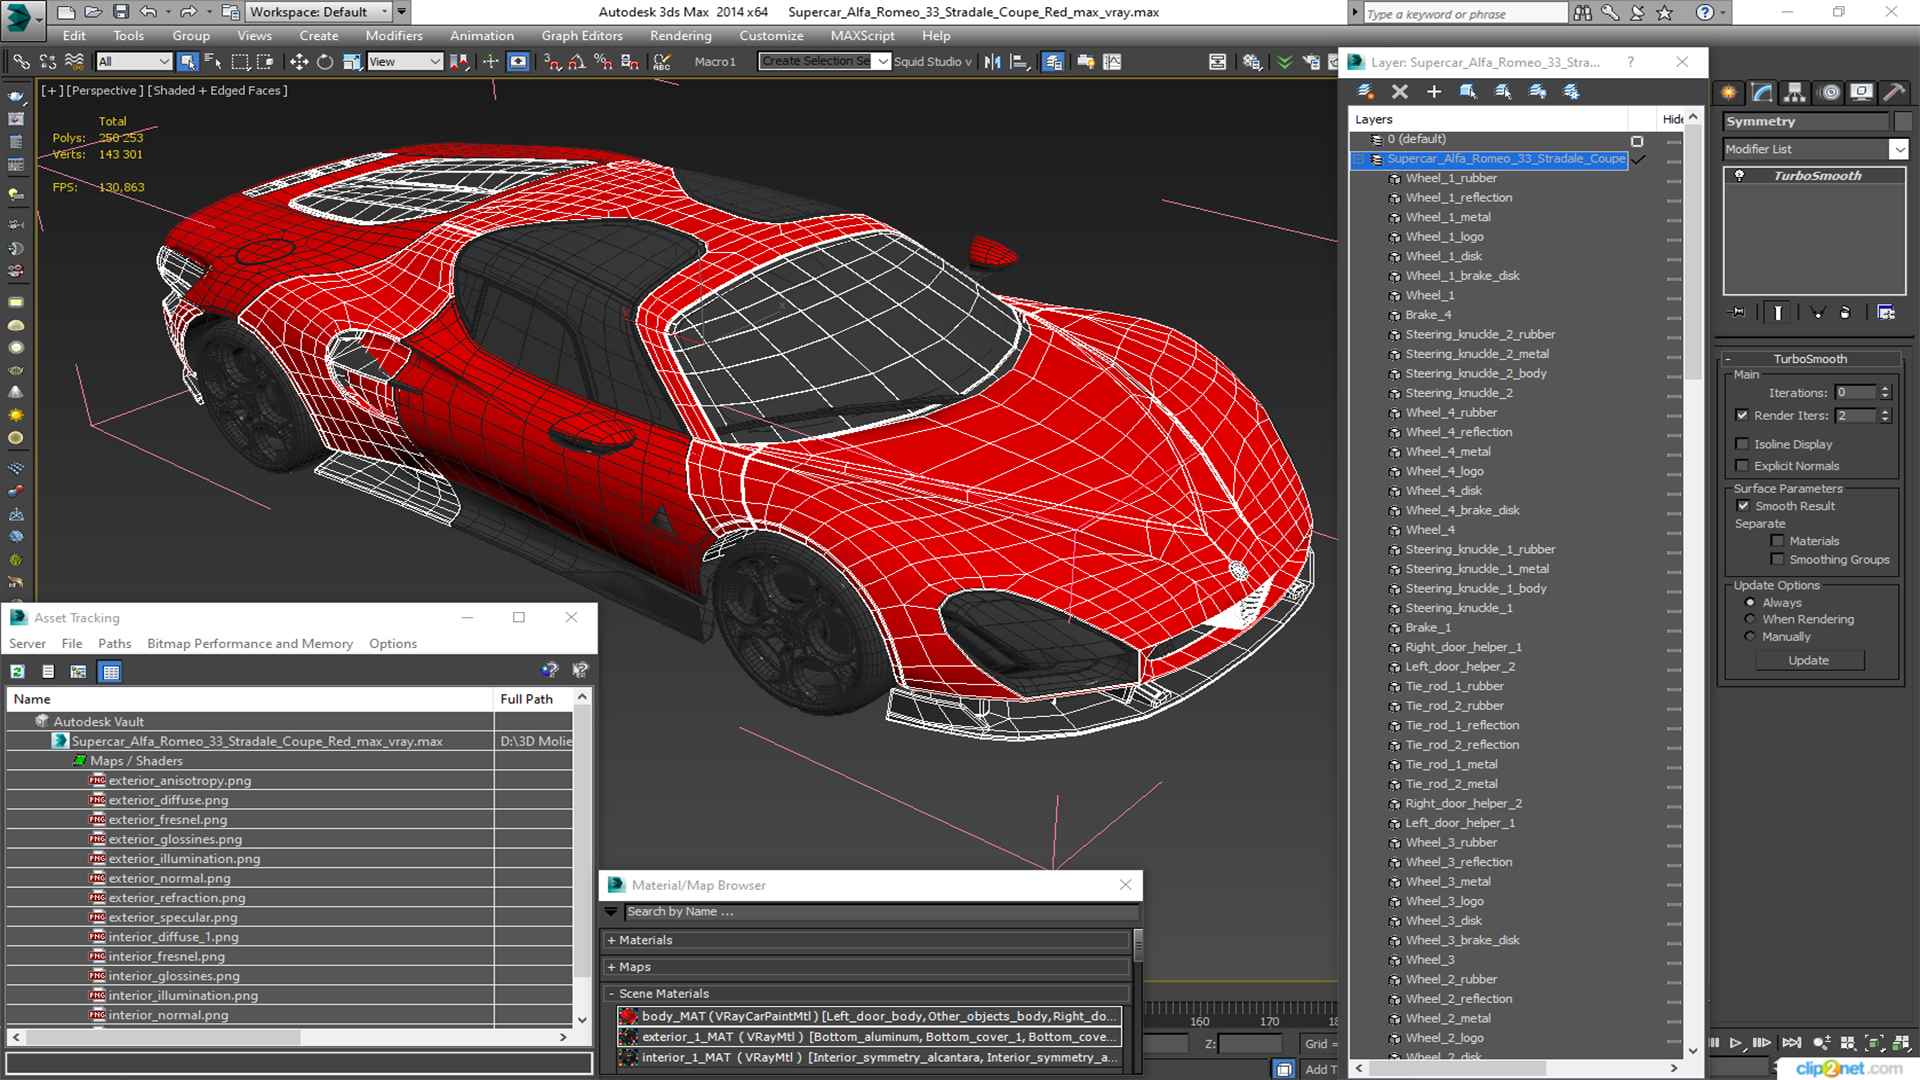Click Configure Modifier Sets icon
1920x1080 pixels.
[1886, 313]
